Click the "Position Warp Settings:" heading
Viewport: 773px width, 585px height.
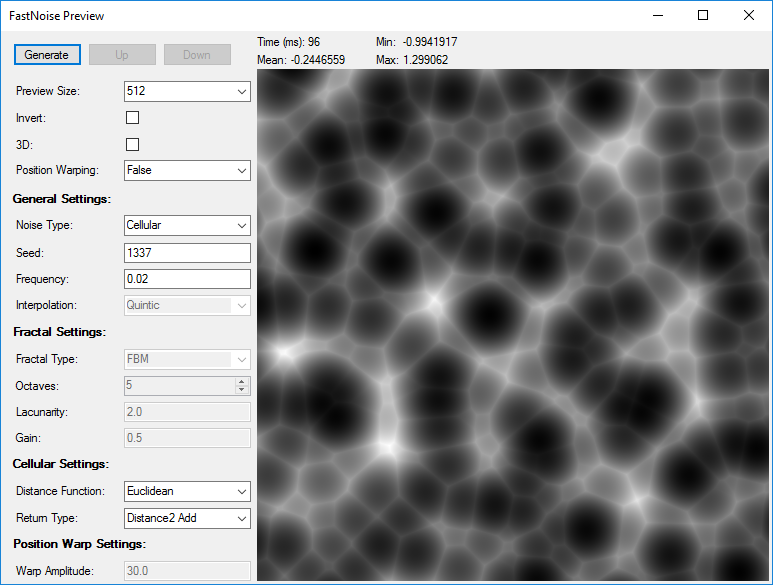click(80, 544)
